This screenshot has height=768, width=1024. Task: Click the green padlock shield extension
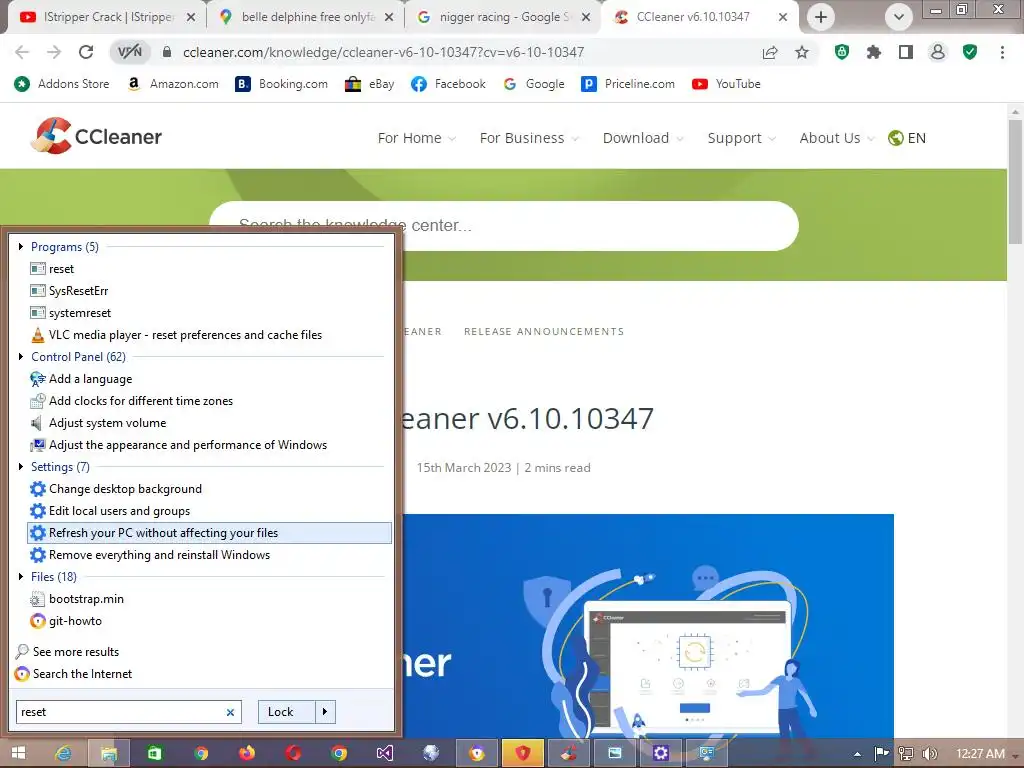(x=842, y=52)
